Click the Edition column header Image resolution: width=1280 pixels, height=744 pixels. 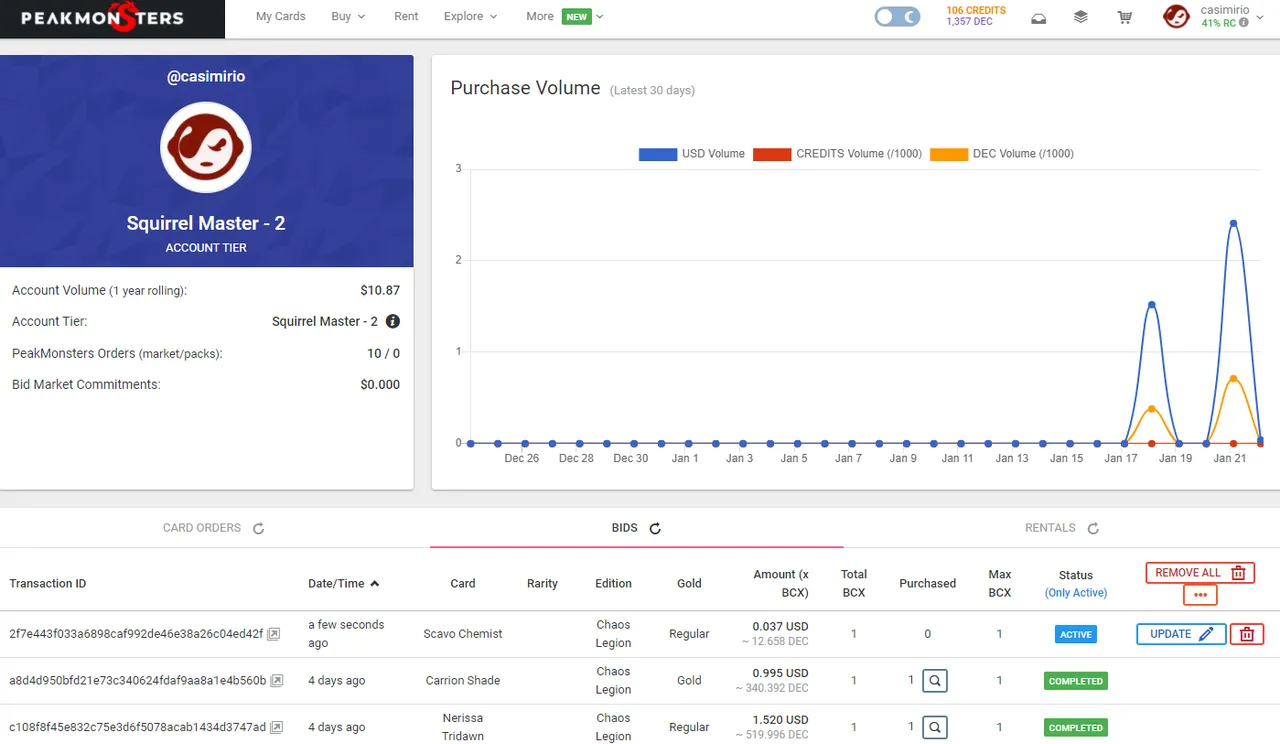[x=613, y=583]
